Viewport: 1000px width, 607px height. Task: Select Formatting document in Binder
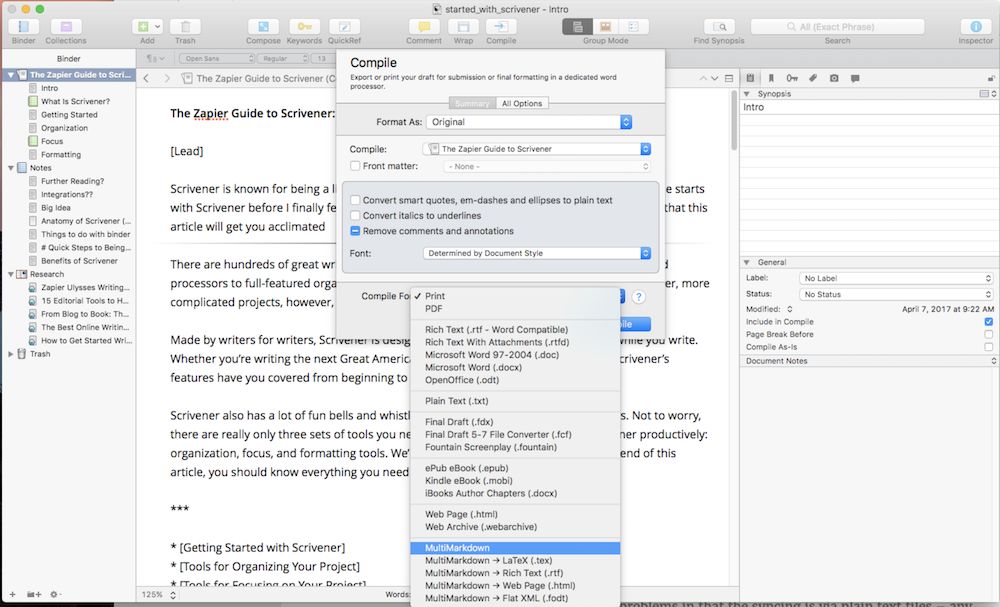click(x=61, y=155)
